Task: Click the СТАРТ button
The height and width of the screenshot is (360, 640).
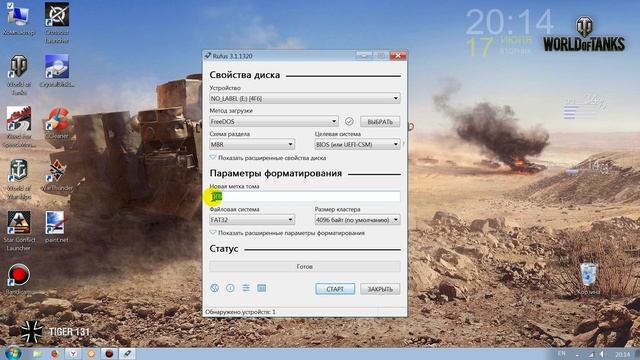Action: (x=335, y=289)
